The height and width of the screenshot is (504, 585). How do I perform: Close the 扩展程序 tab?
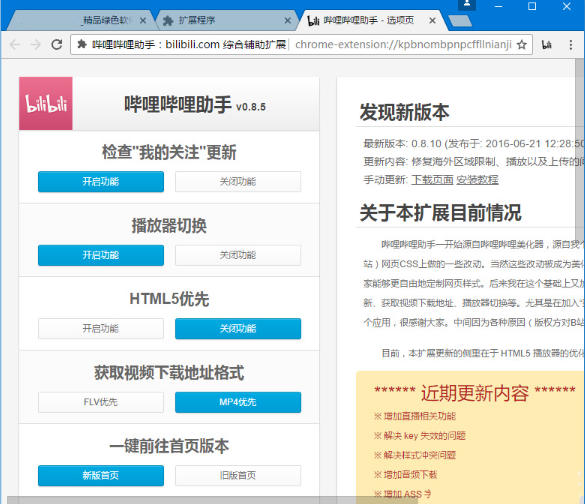(288, 21)
